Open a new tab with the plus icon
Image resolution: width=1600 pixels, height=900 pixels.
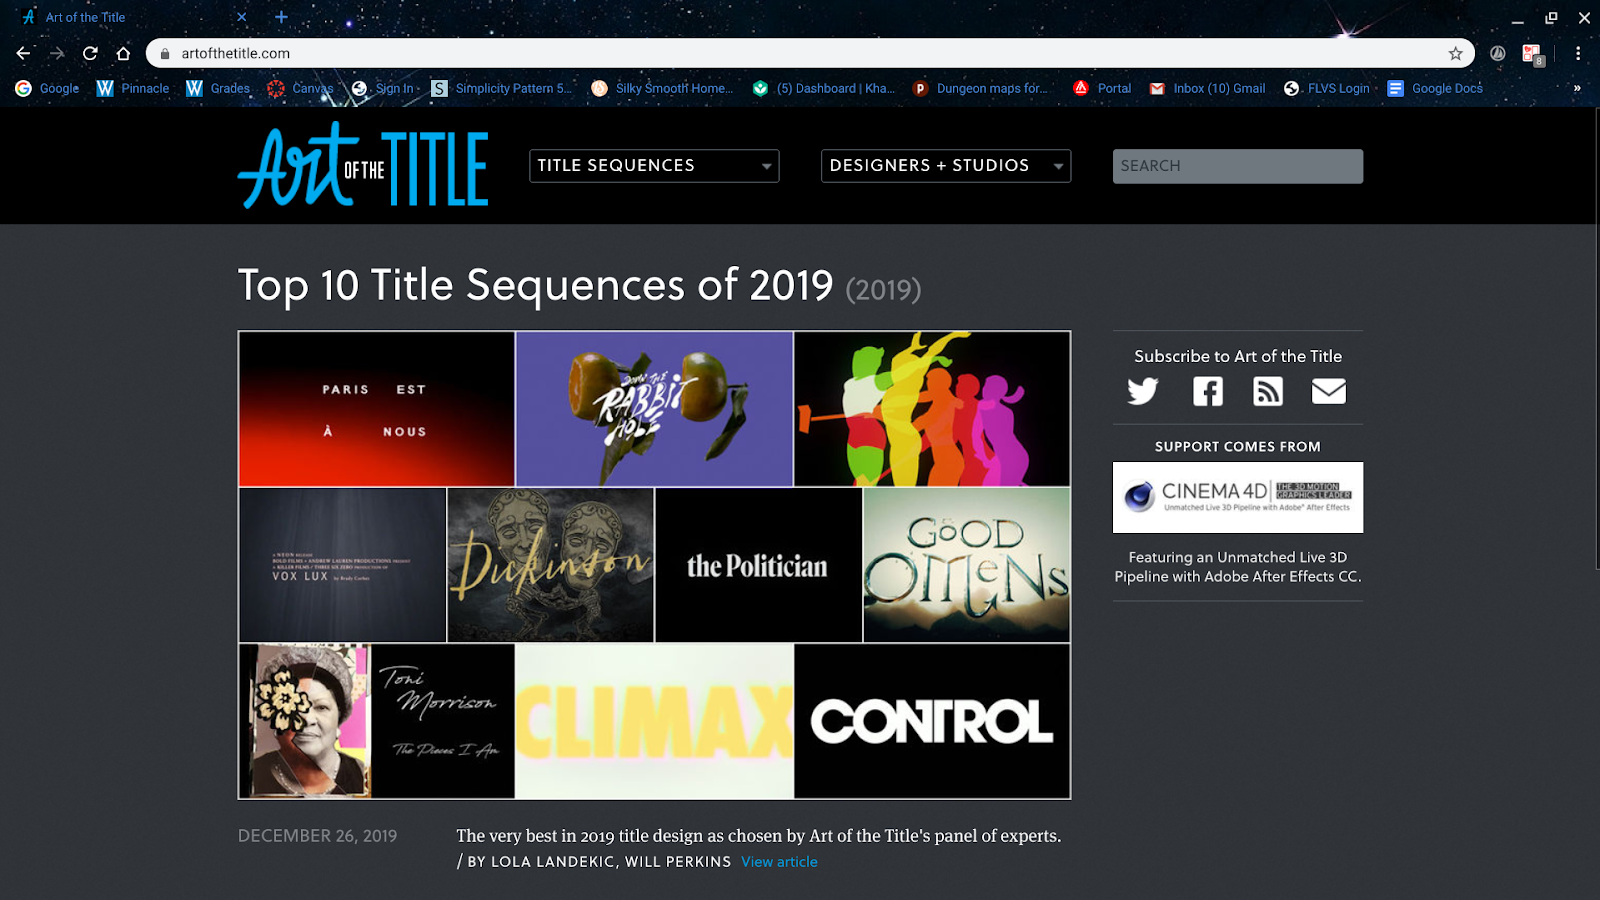coord(281,17)
